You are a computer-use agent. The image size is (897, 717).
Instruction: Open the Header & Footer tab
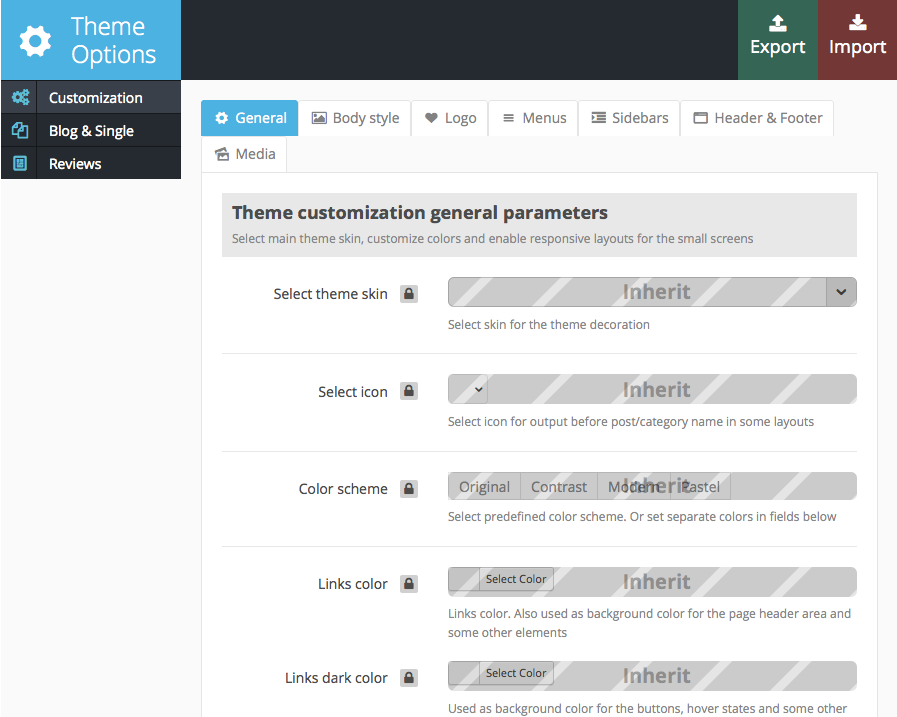point(757,118)
